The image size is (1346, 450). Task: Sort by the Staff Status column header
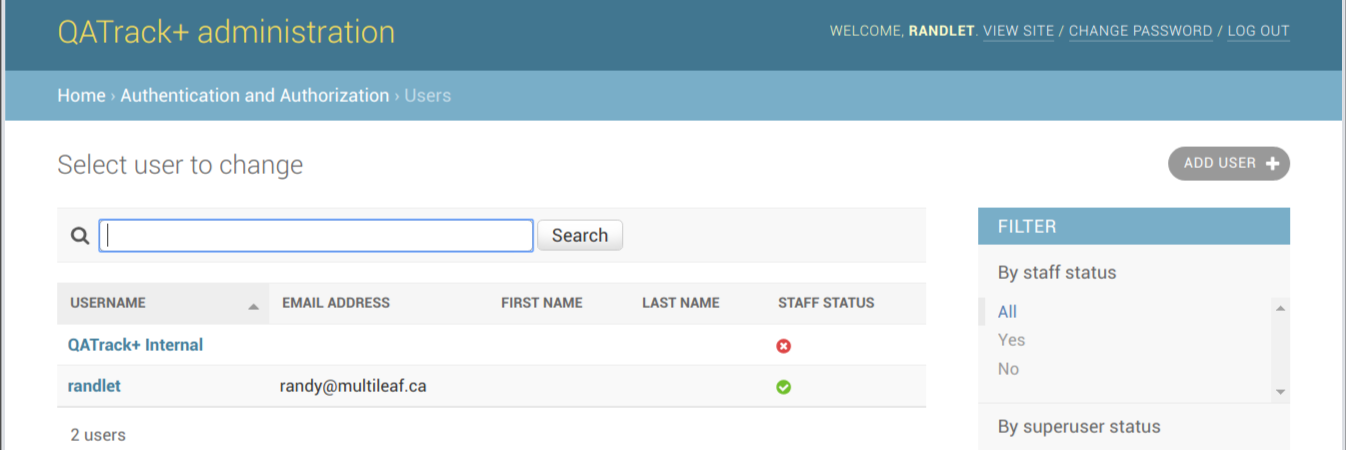point(826,303)
